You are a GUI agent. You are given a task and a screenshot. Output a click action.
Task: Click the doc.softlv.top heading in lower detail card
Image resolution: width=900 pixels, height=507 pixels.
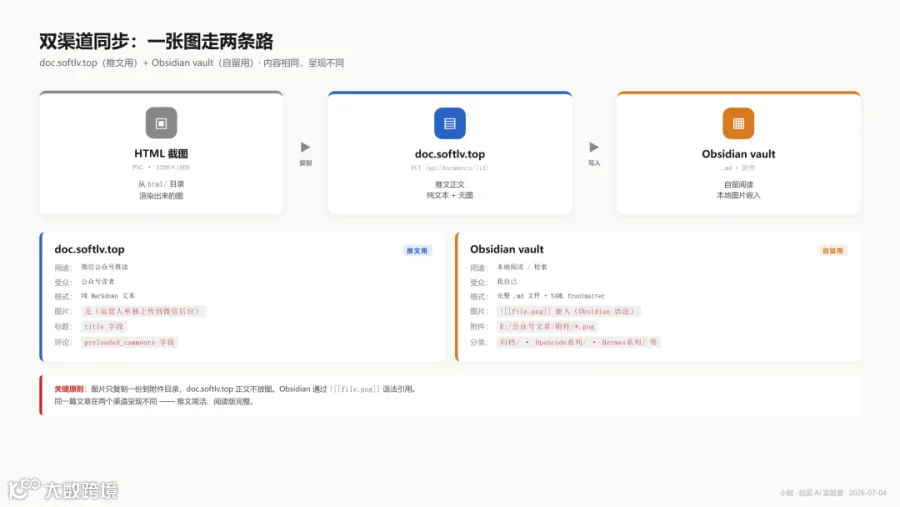click(x=90, y=249)
